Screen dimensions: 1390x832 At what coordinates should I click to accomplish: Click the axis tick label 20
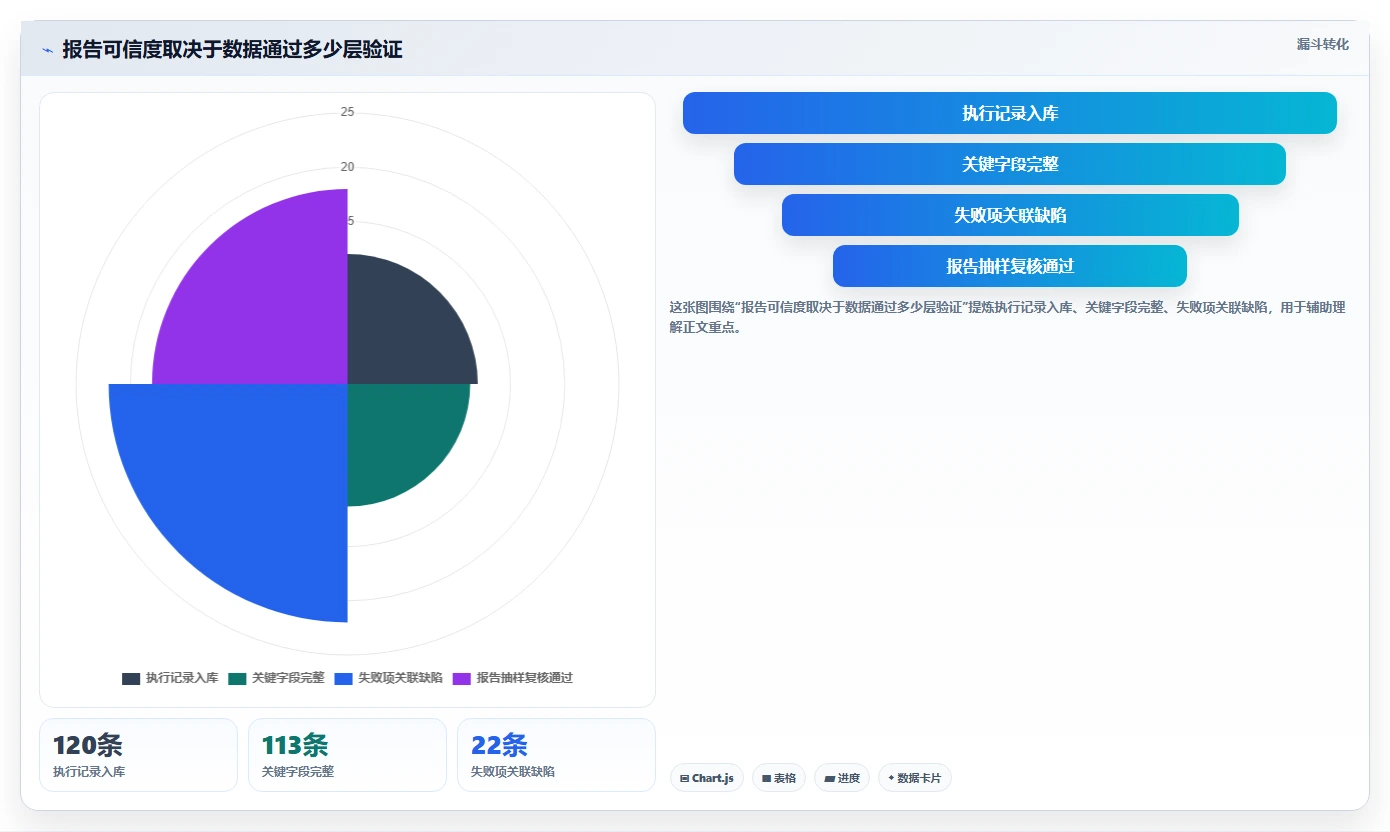347,167
